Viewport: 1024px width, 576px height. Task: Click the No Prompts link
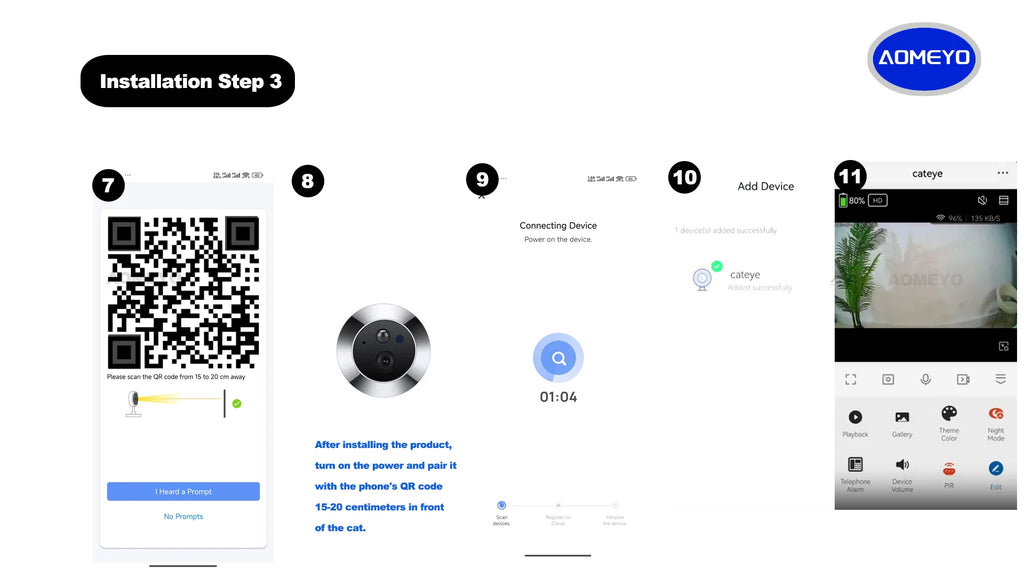click(x=184, y=517)
